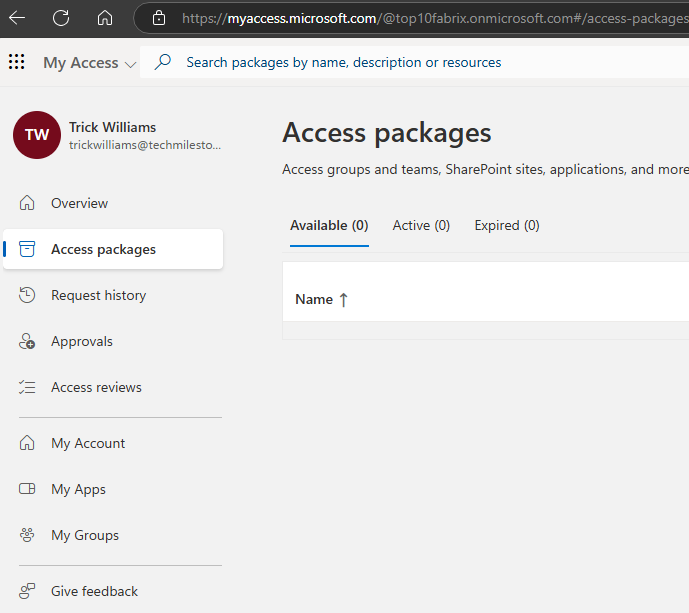
Task: Sort by the Name column arrow
Action: [343, 299]
